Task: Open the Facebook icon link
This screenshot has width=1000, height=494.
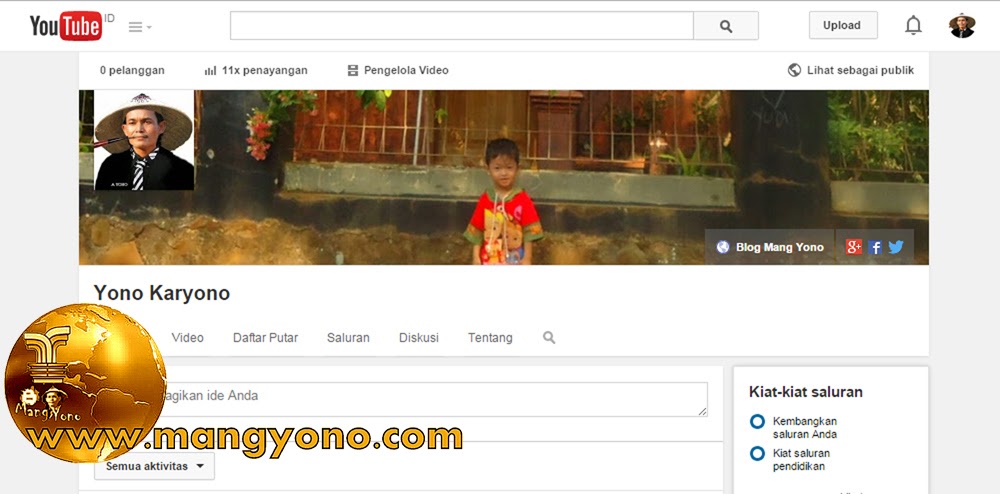Action: tap(875, 247)
